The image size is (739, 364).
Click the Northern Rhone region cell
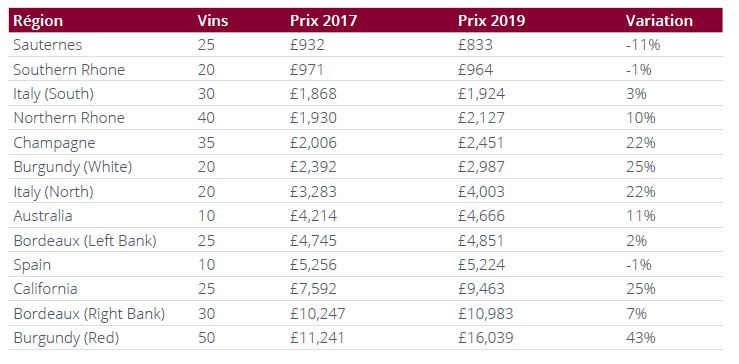coord(69,118)
